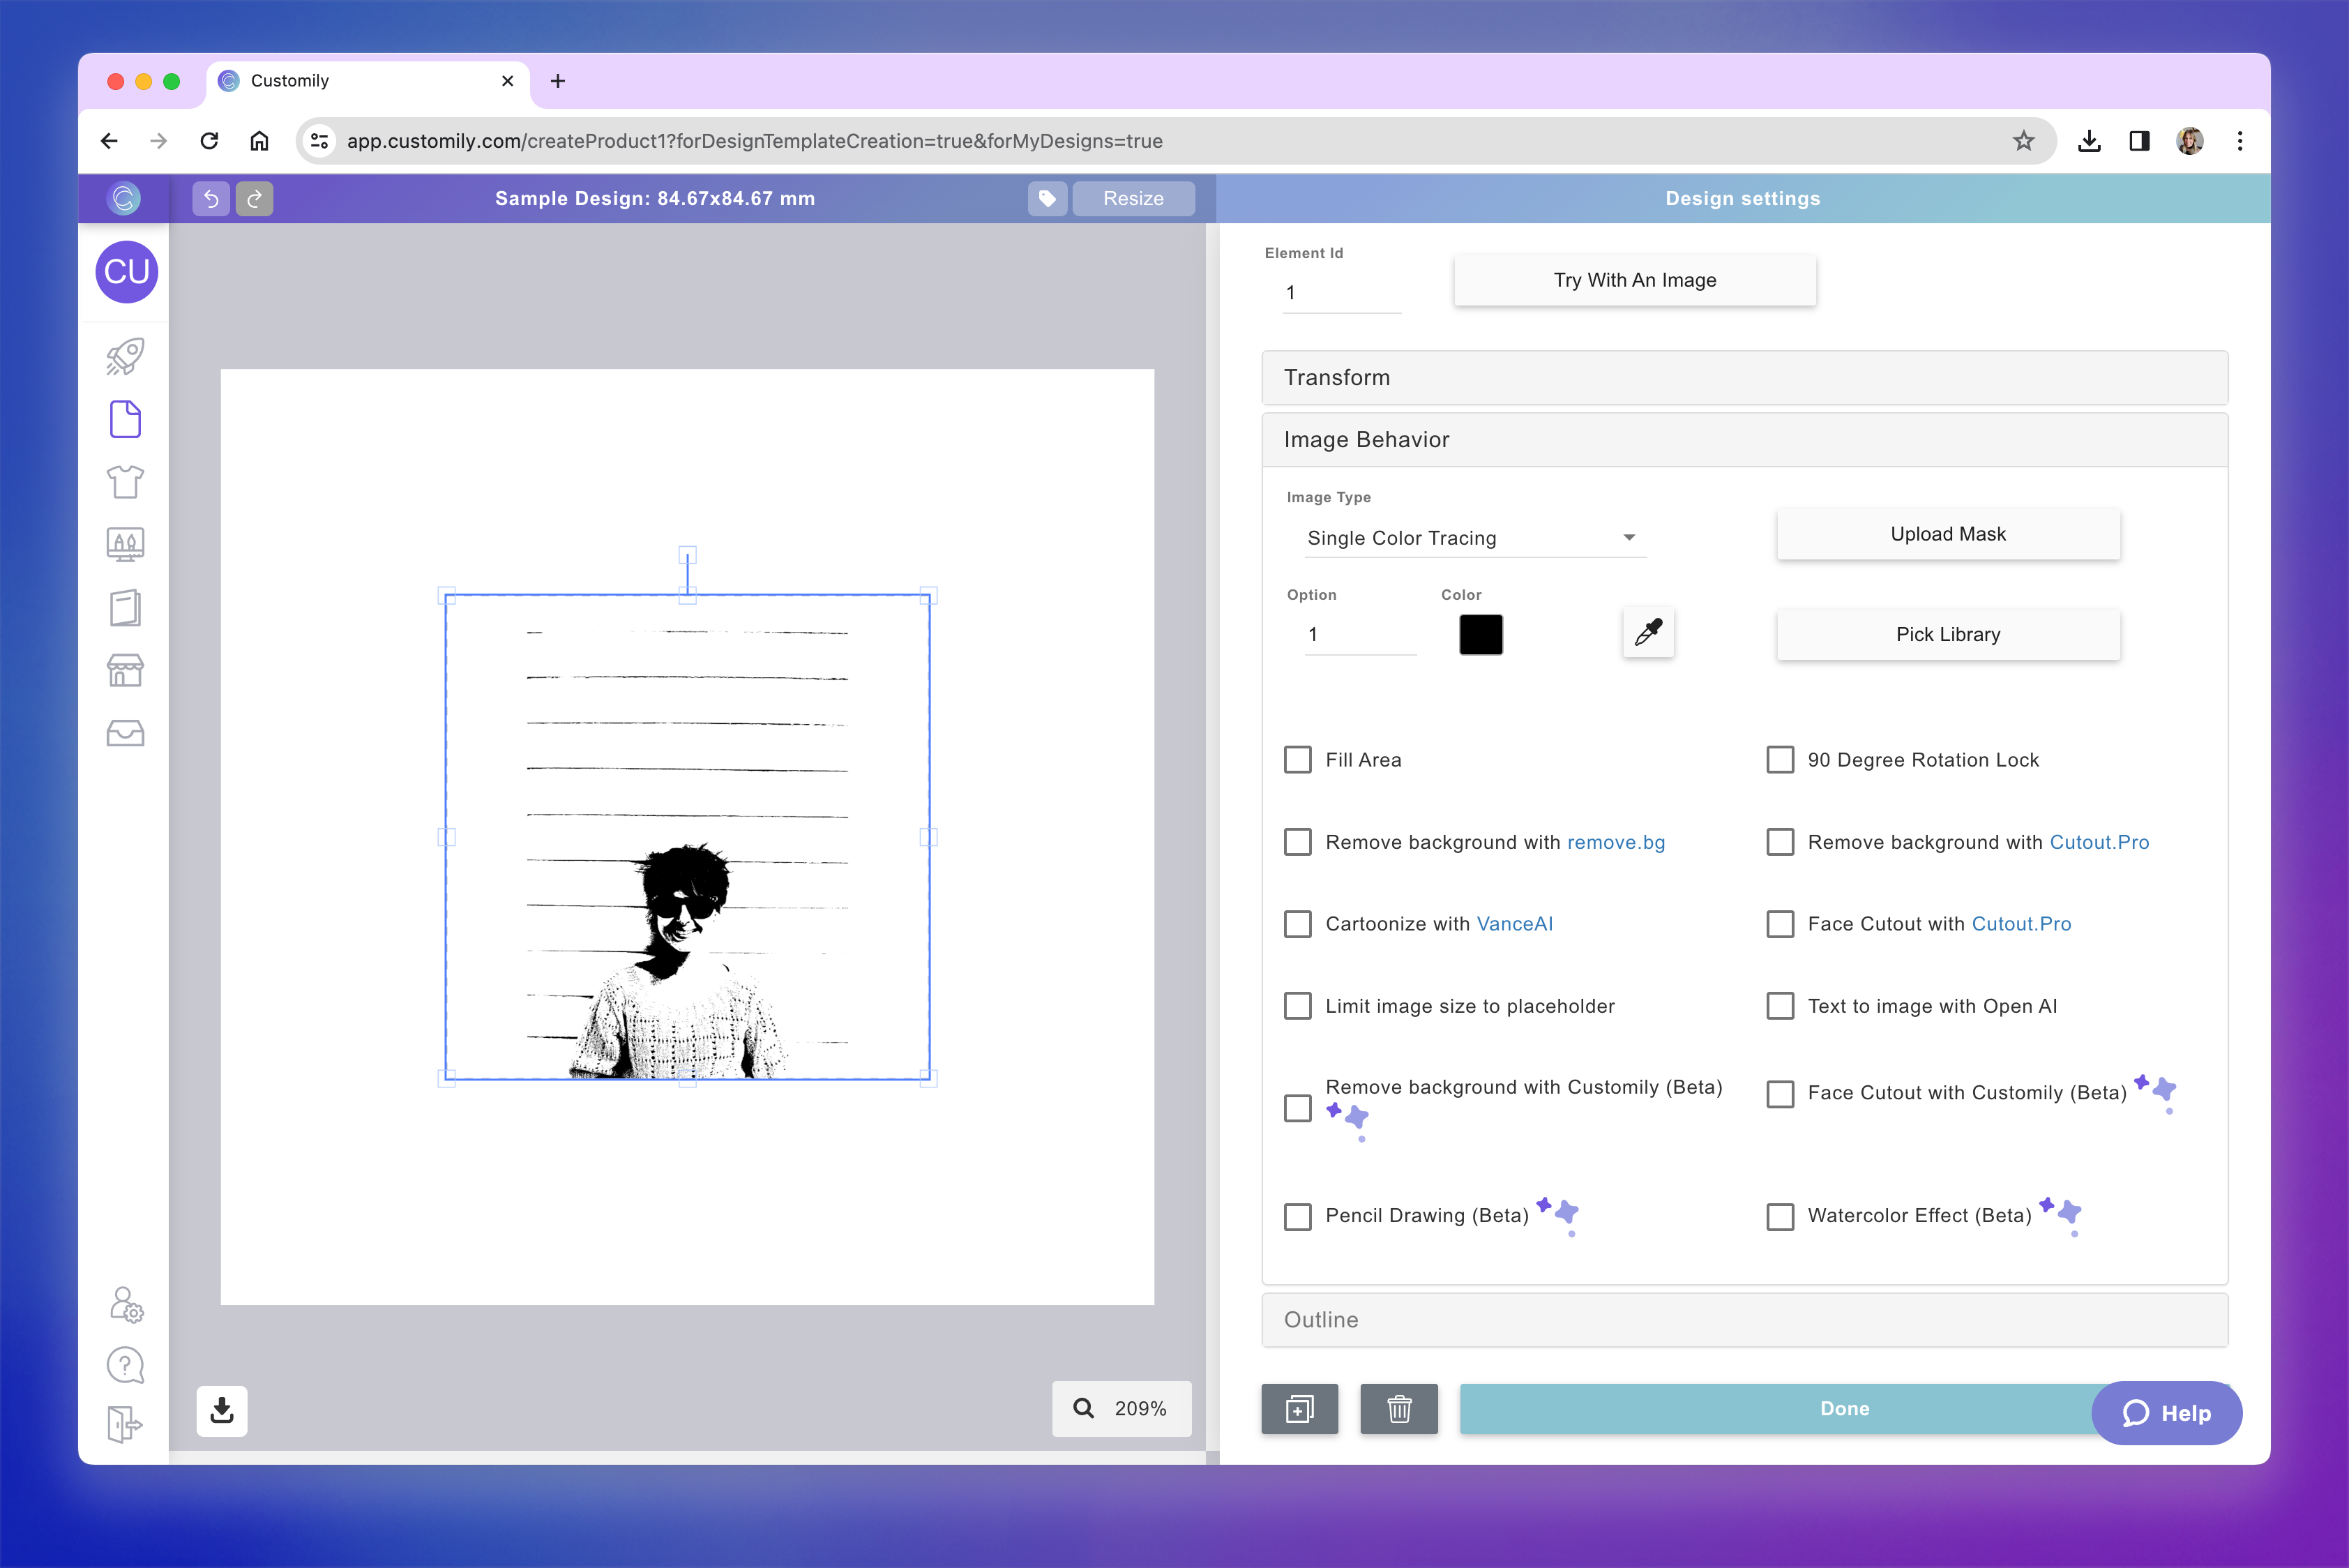This screenshot has height=1568, width=2349.
Task: Click the undo arrow icon
Action: (x=211, y=199)
